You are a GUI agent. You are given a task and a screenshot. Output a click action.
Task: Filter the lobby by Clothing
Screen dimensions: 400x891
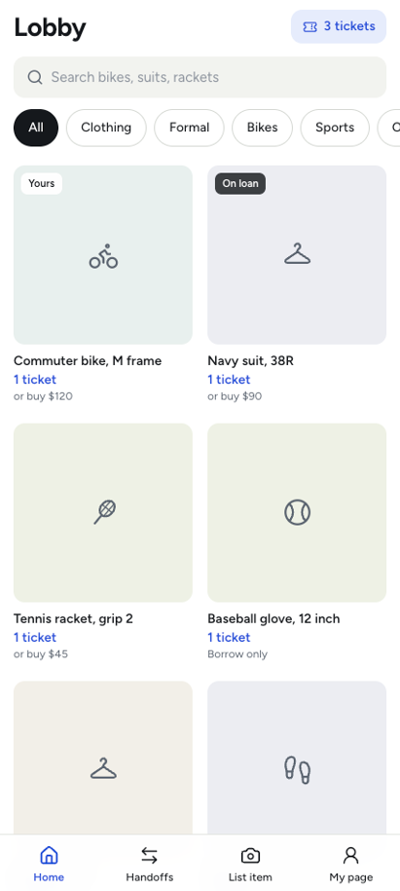pos(106,127)
